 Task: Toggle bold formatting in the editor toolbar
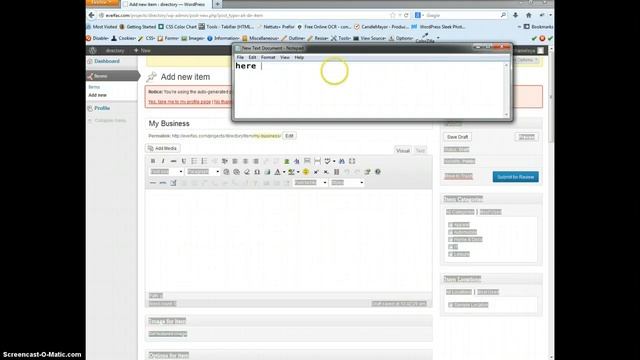(x=153, y=161)
